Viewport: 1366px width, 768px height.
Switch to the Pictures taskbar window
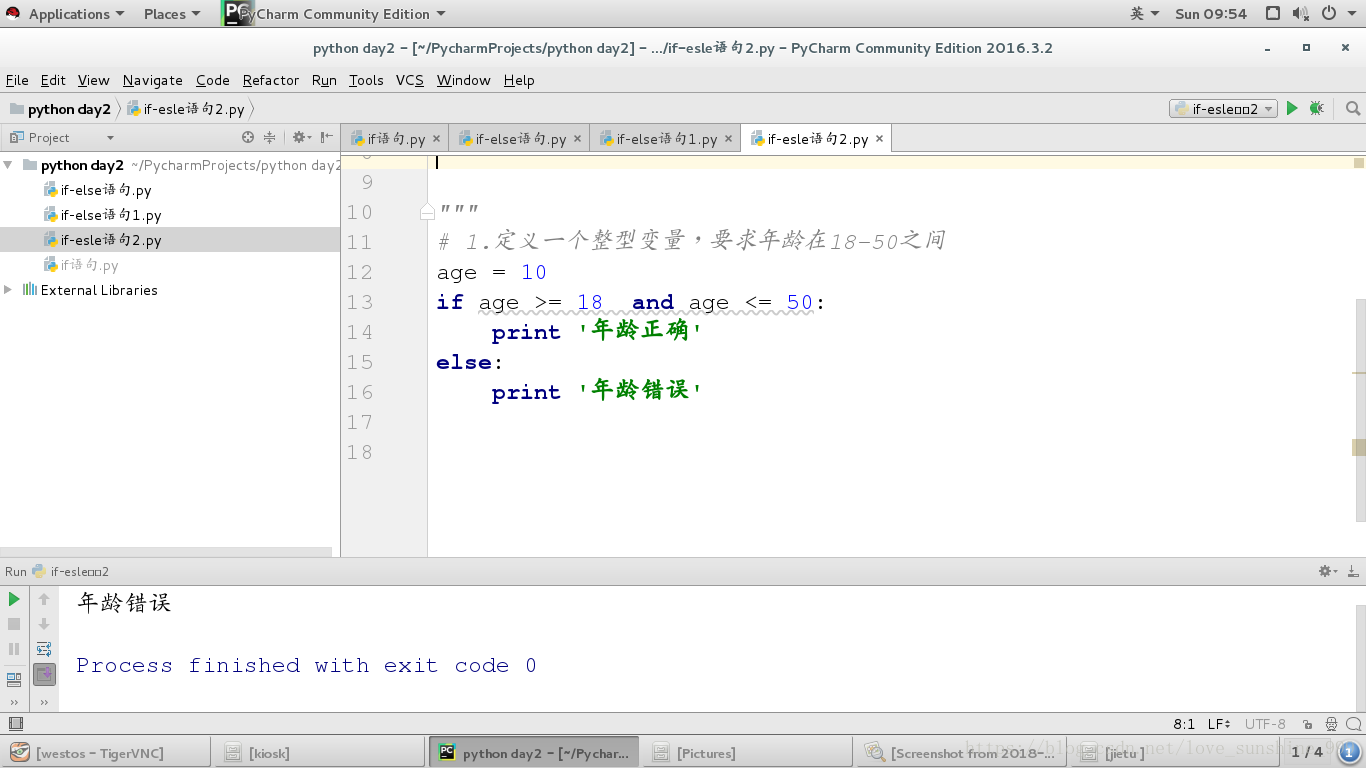point(749,753)
